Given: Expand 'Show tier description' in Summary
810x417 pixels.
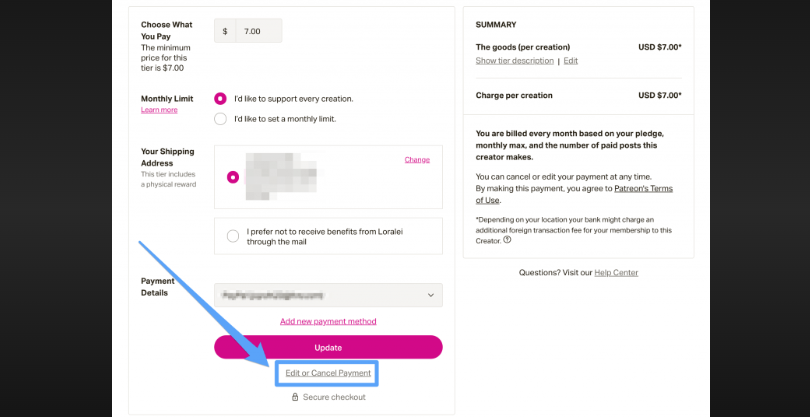Looking at the screenshot, I should [514, 61].
